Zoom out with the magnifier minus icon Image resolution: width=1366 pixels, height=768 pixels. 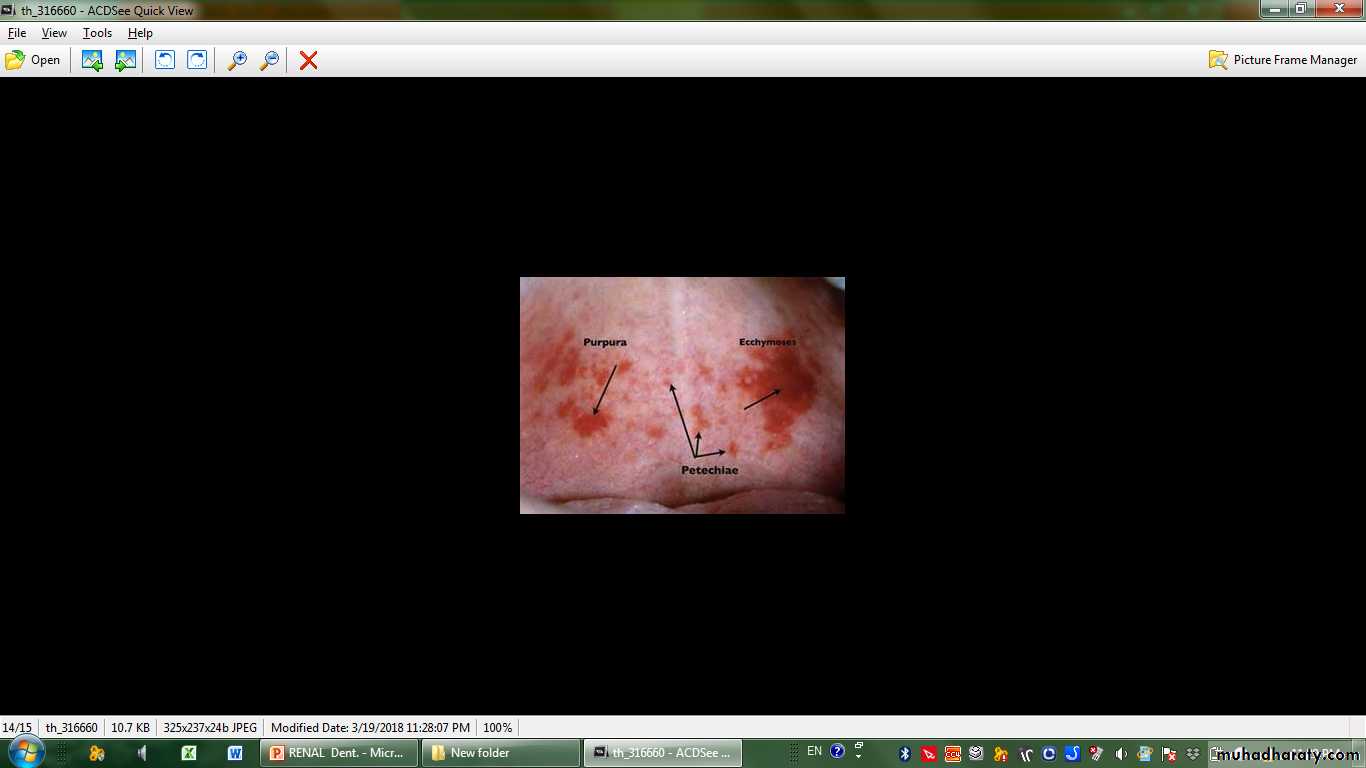[269, 60]
